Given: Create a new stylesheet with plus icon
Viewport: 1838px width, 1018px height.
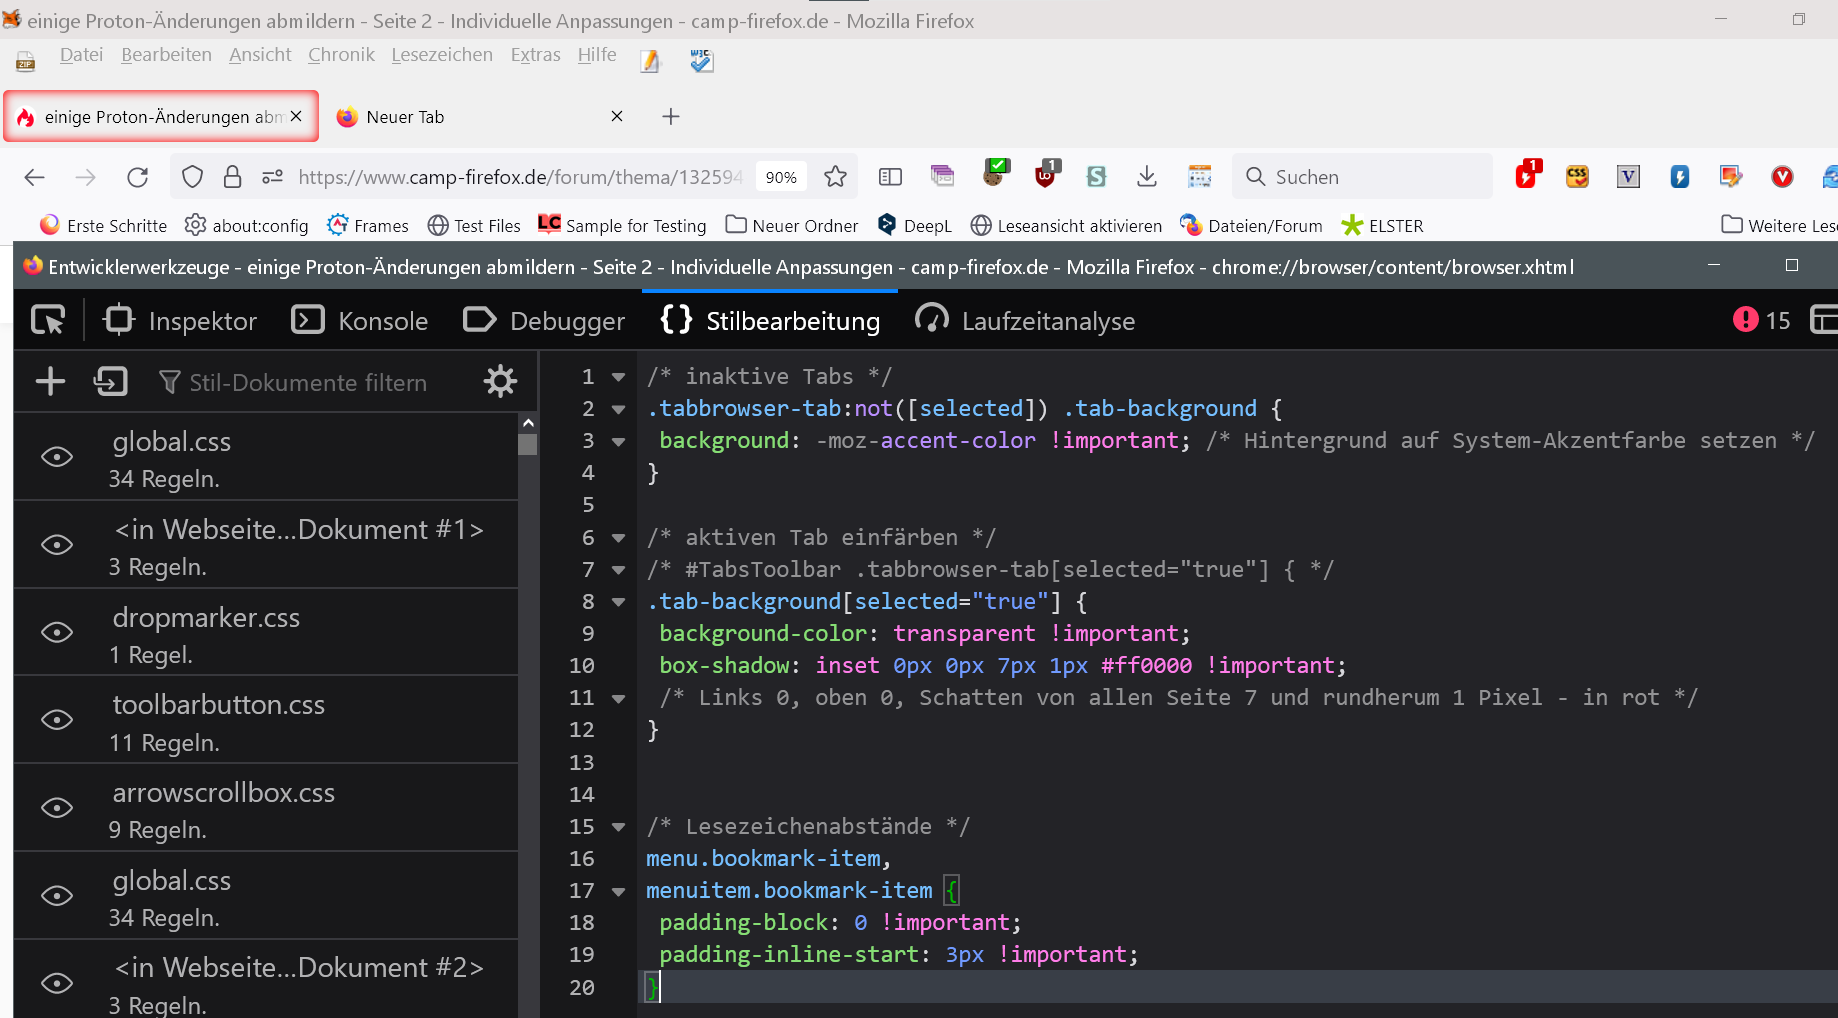Looking at the screenshot, I should pyautogui.click(x=50, y=381).
